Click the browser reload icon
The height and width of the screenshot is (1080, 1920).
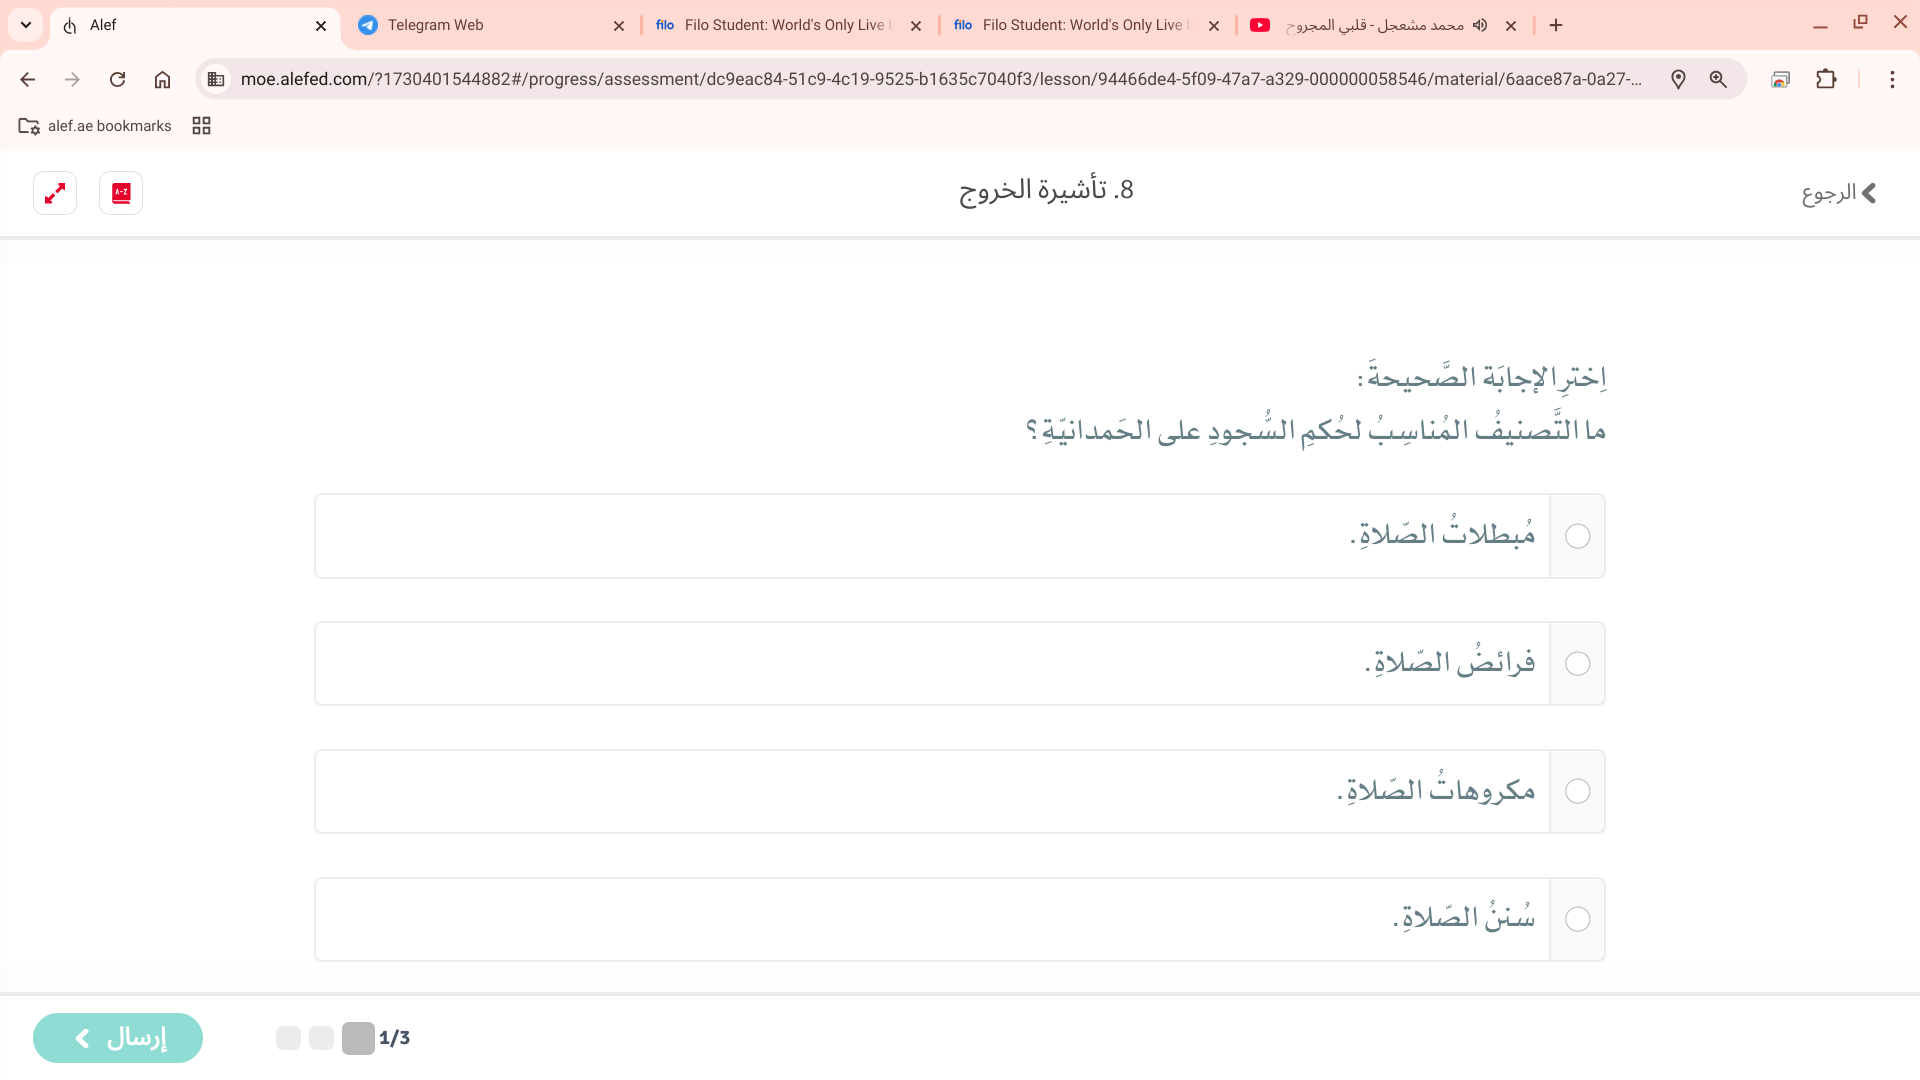[x=117, y=79]
